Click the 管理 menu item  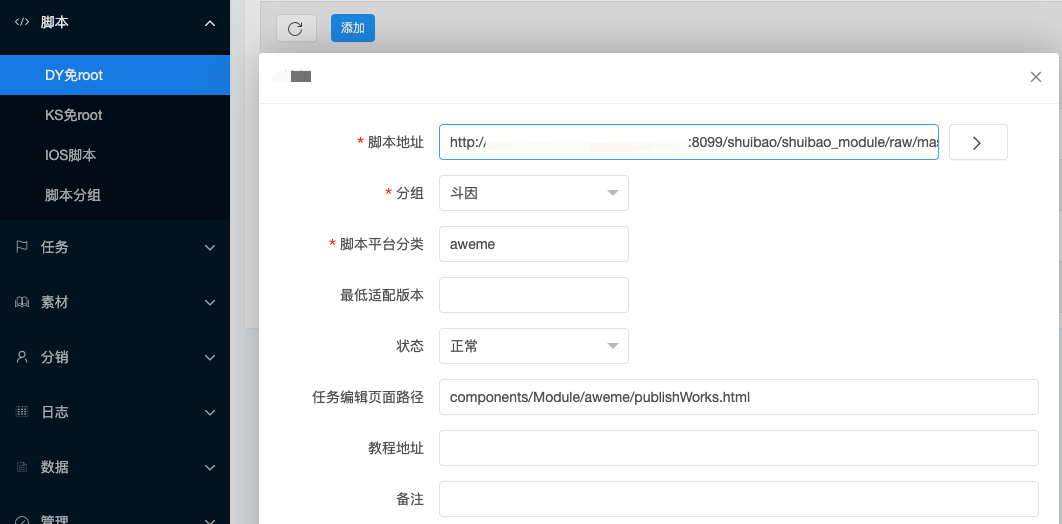pos(115,517)
